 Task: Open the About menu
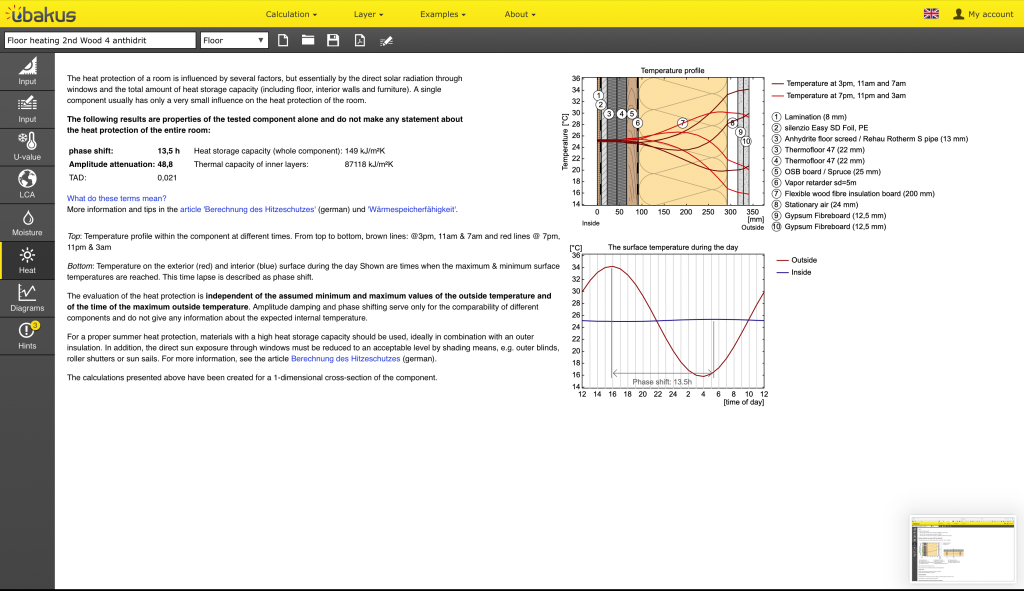pos(520,15)
